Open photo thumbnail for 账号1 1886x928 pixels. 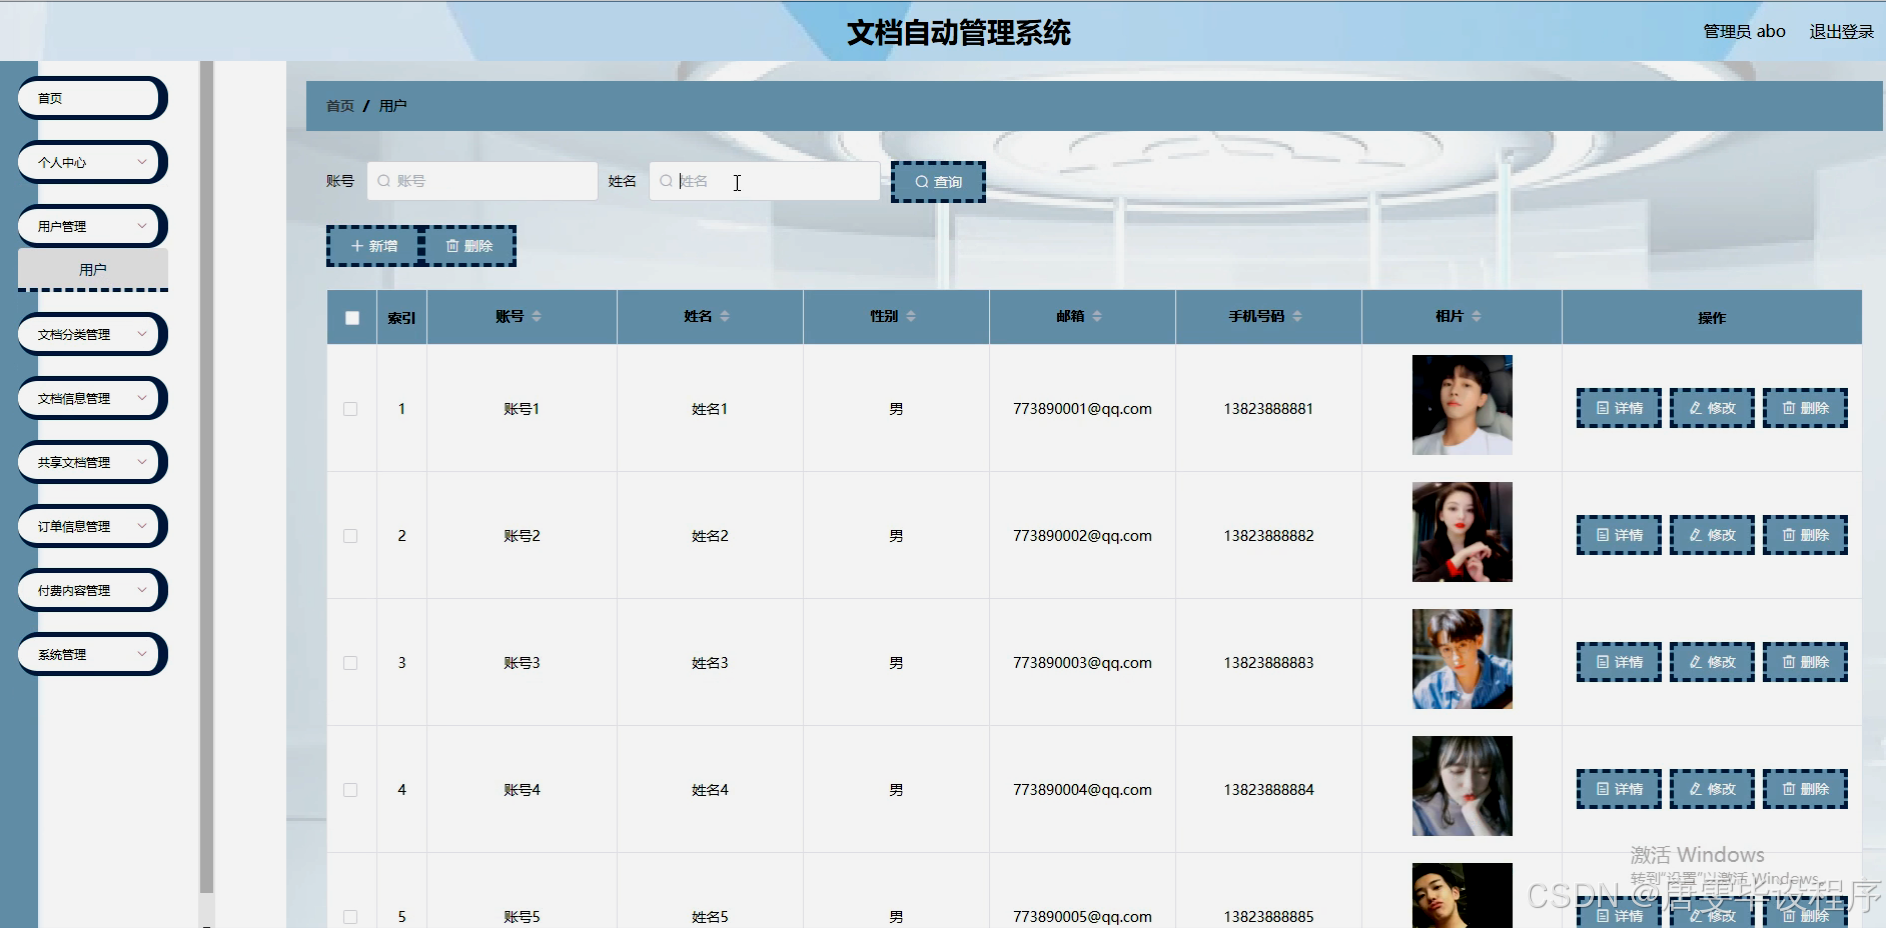(1462, 405)
